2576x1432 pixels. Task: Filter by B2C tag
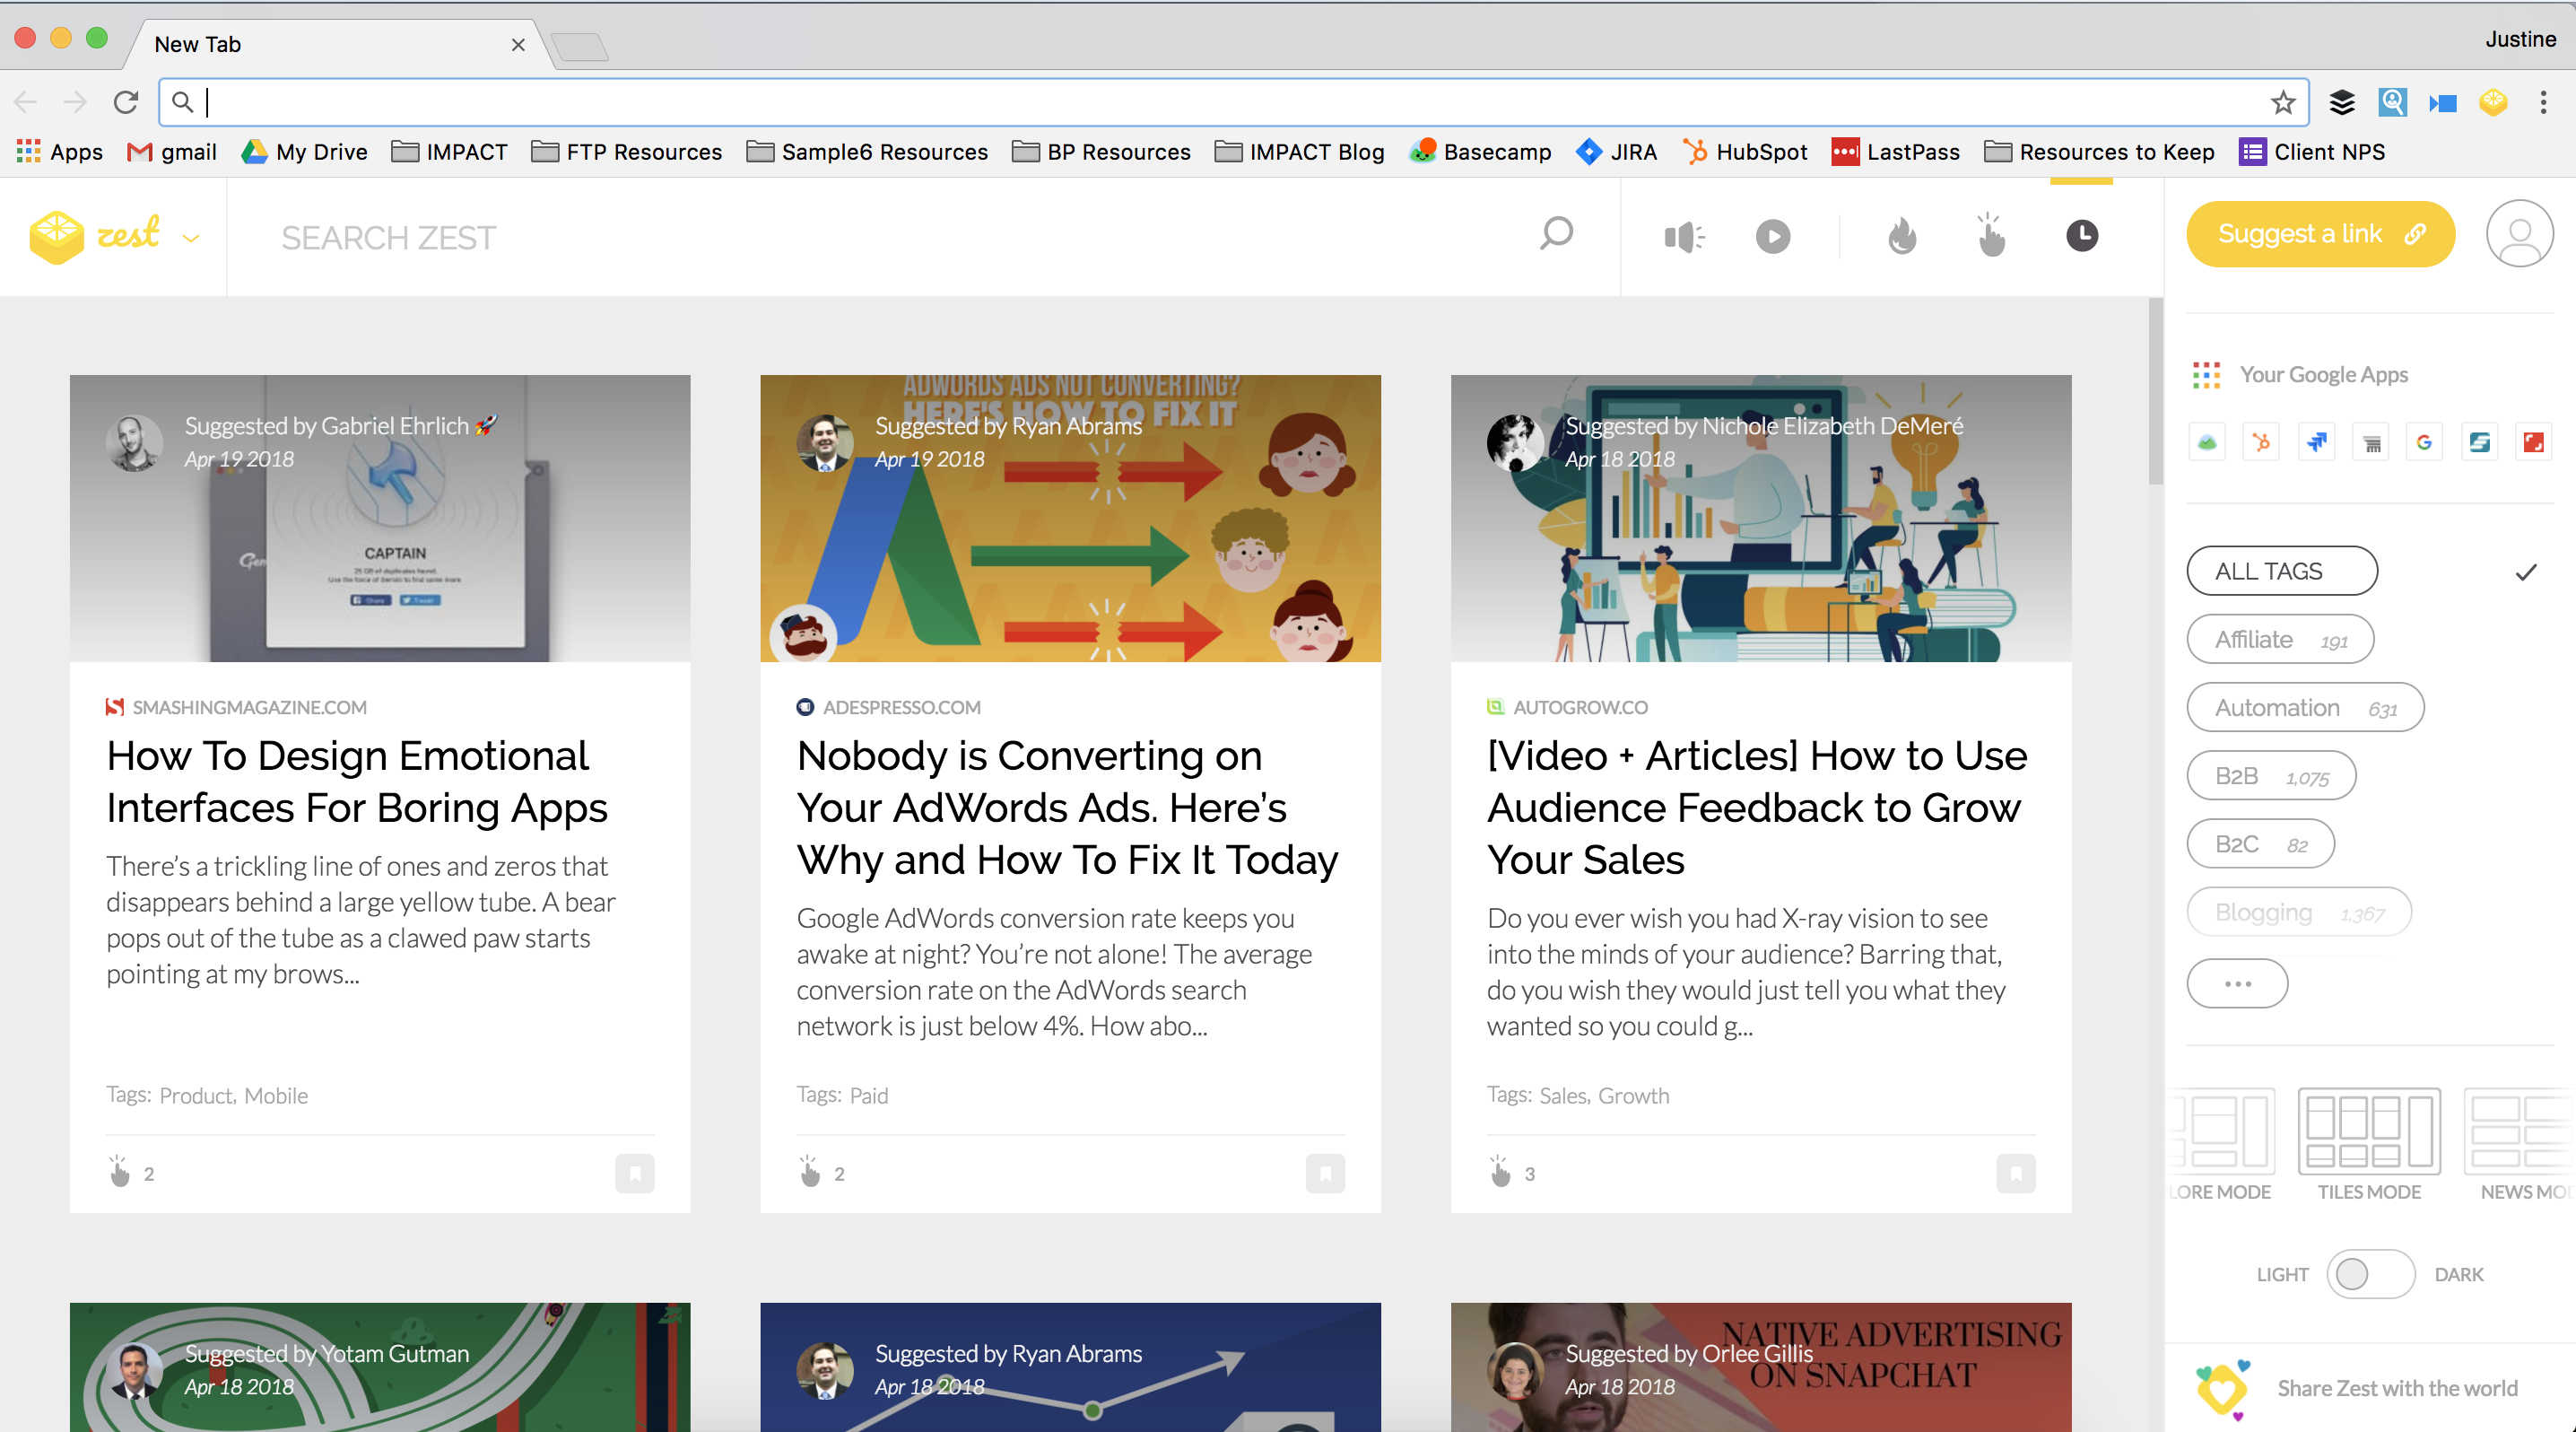(x=2260, y=843)
